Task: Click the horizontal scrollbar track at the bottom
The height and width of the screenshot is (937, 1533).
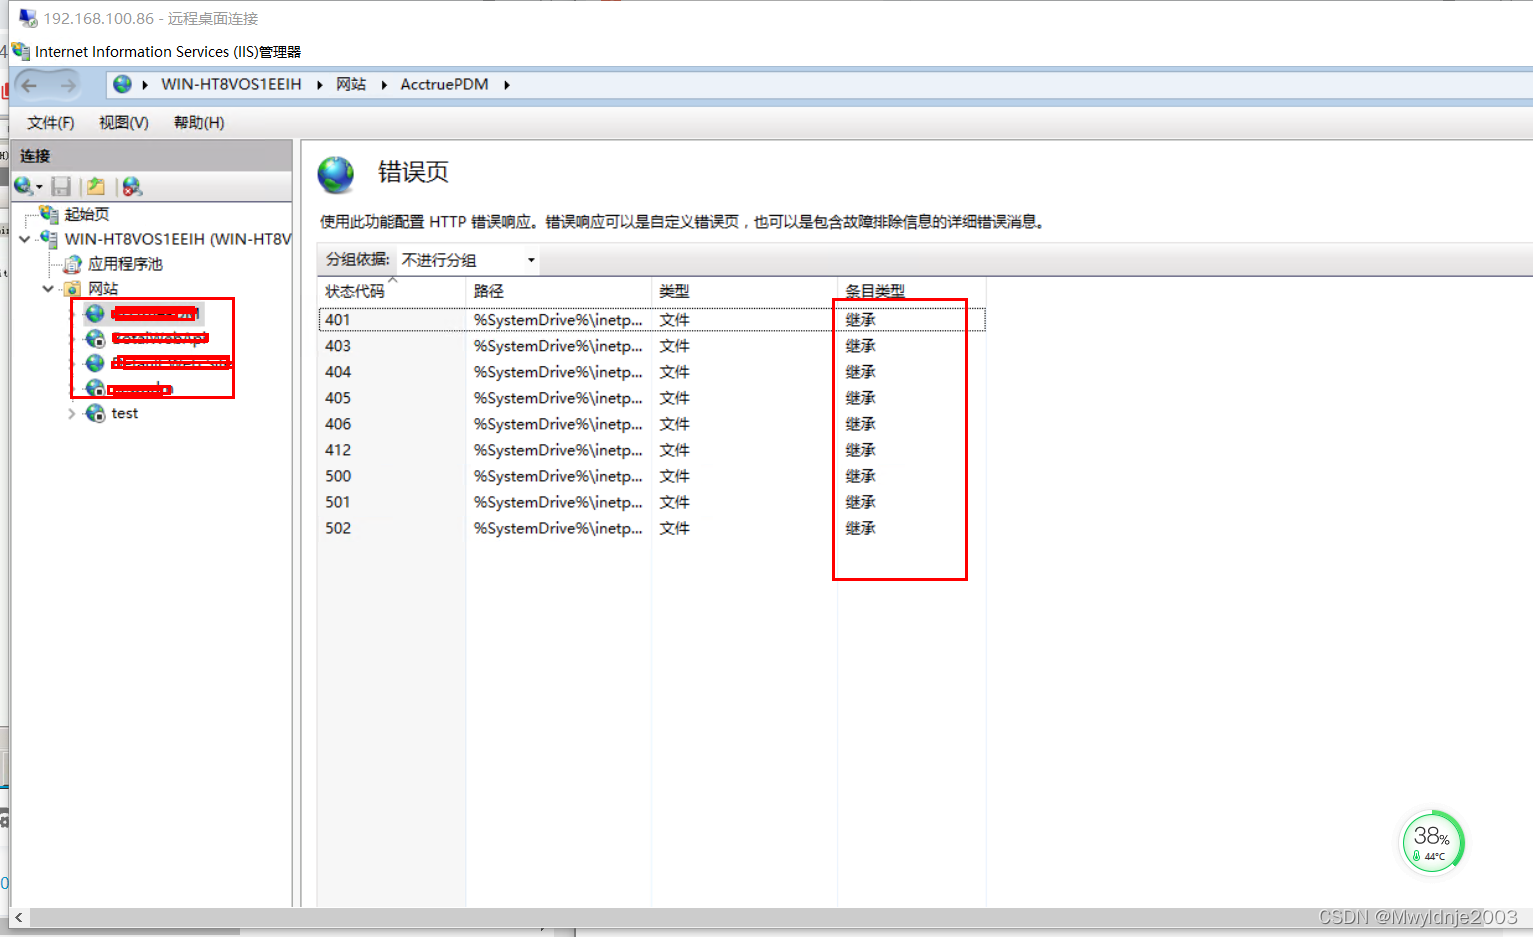Action: 780,917
